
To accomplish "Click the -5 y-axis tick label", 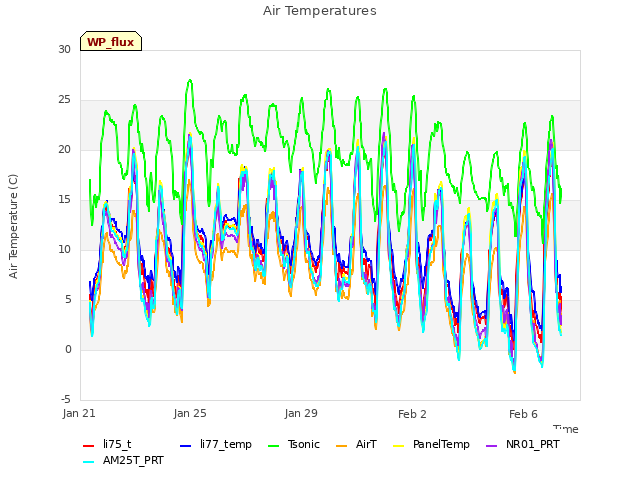I will [x=66, y=399].
